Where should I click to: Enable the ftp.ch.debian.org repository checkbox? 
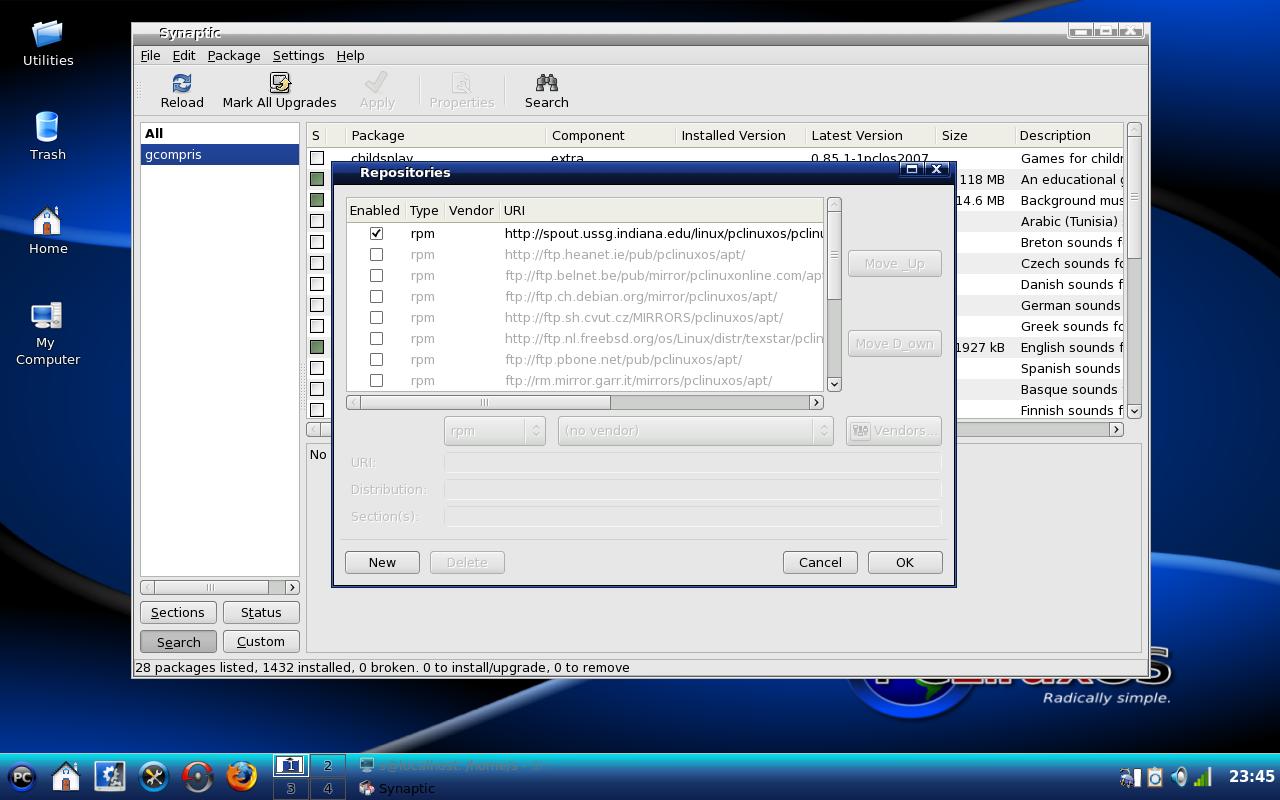376,296
